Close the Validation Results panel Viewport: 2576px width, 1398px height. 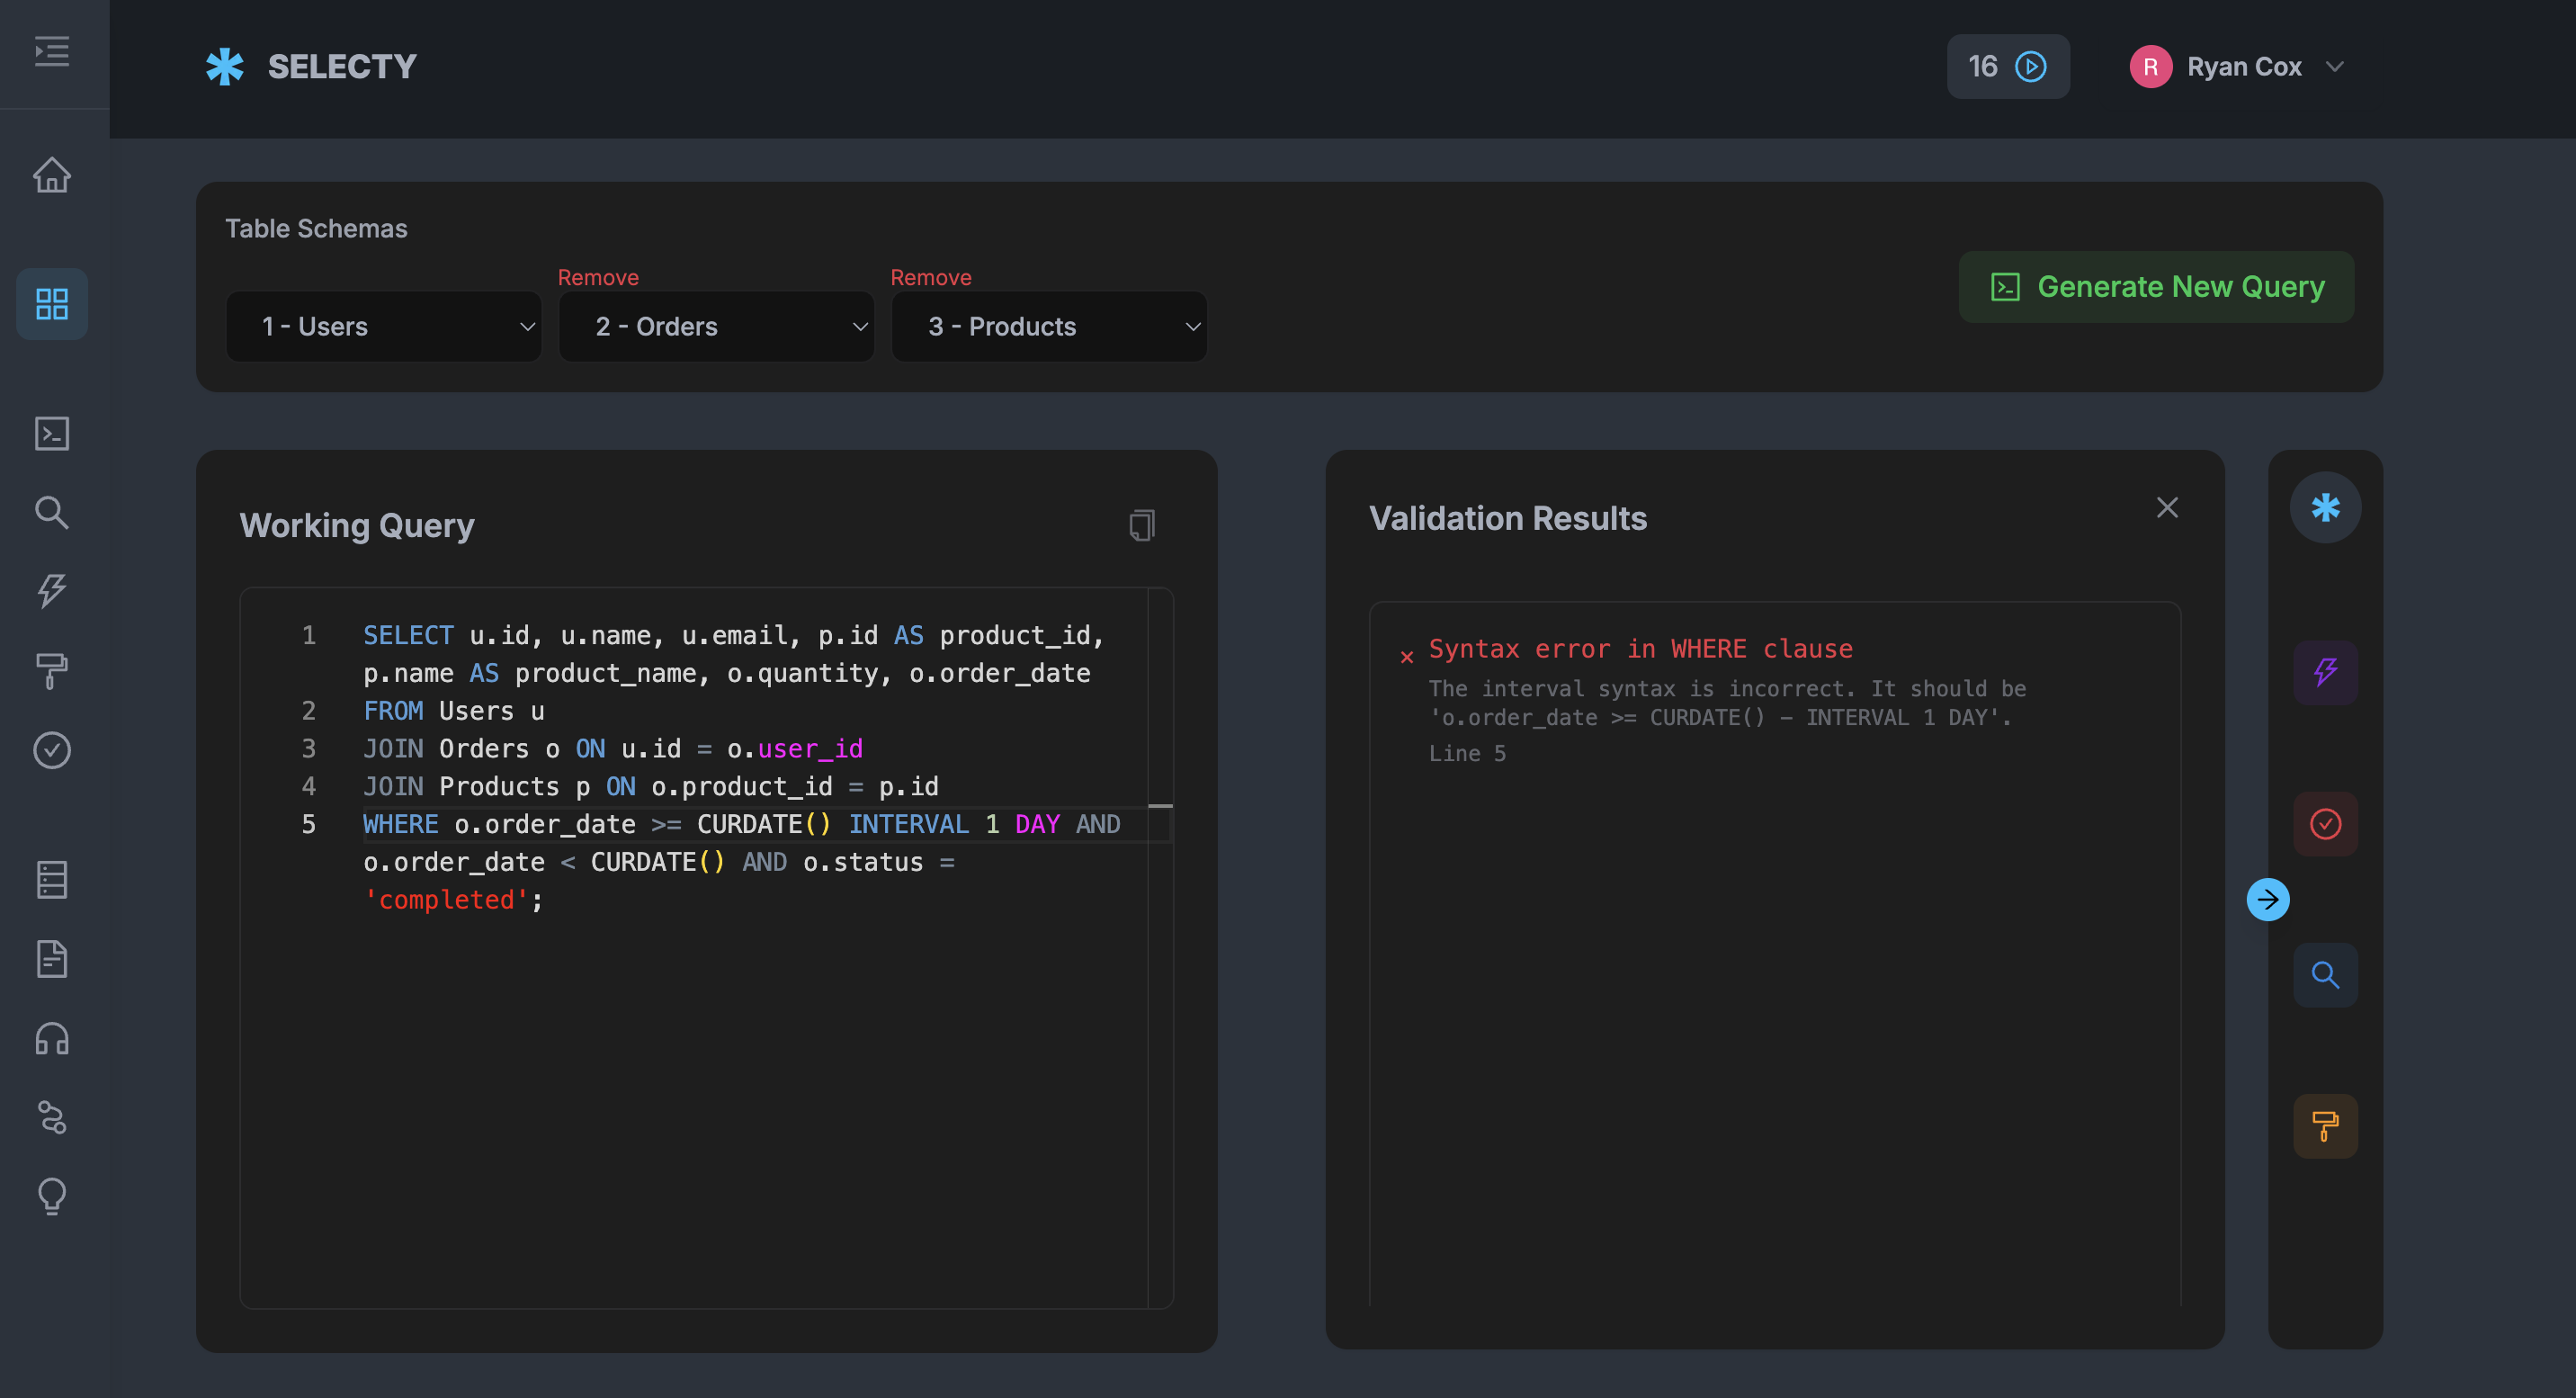pyautogui.click(x=2167, y=508)
